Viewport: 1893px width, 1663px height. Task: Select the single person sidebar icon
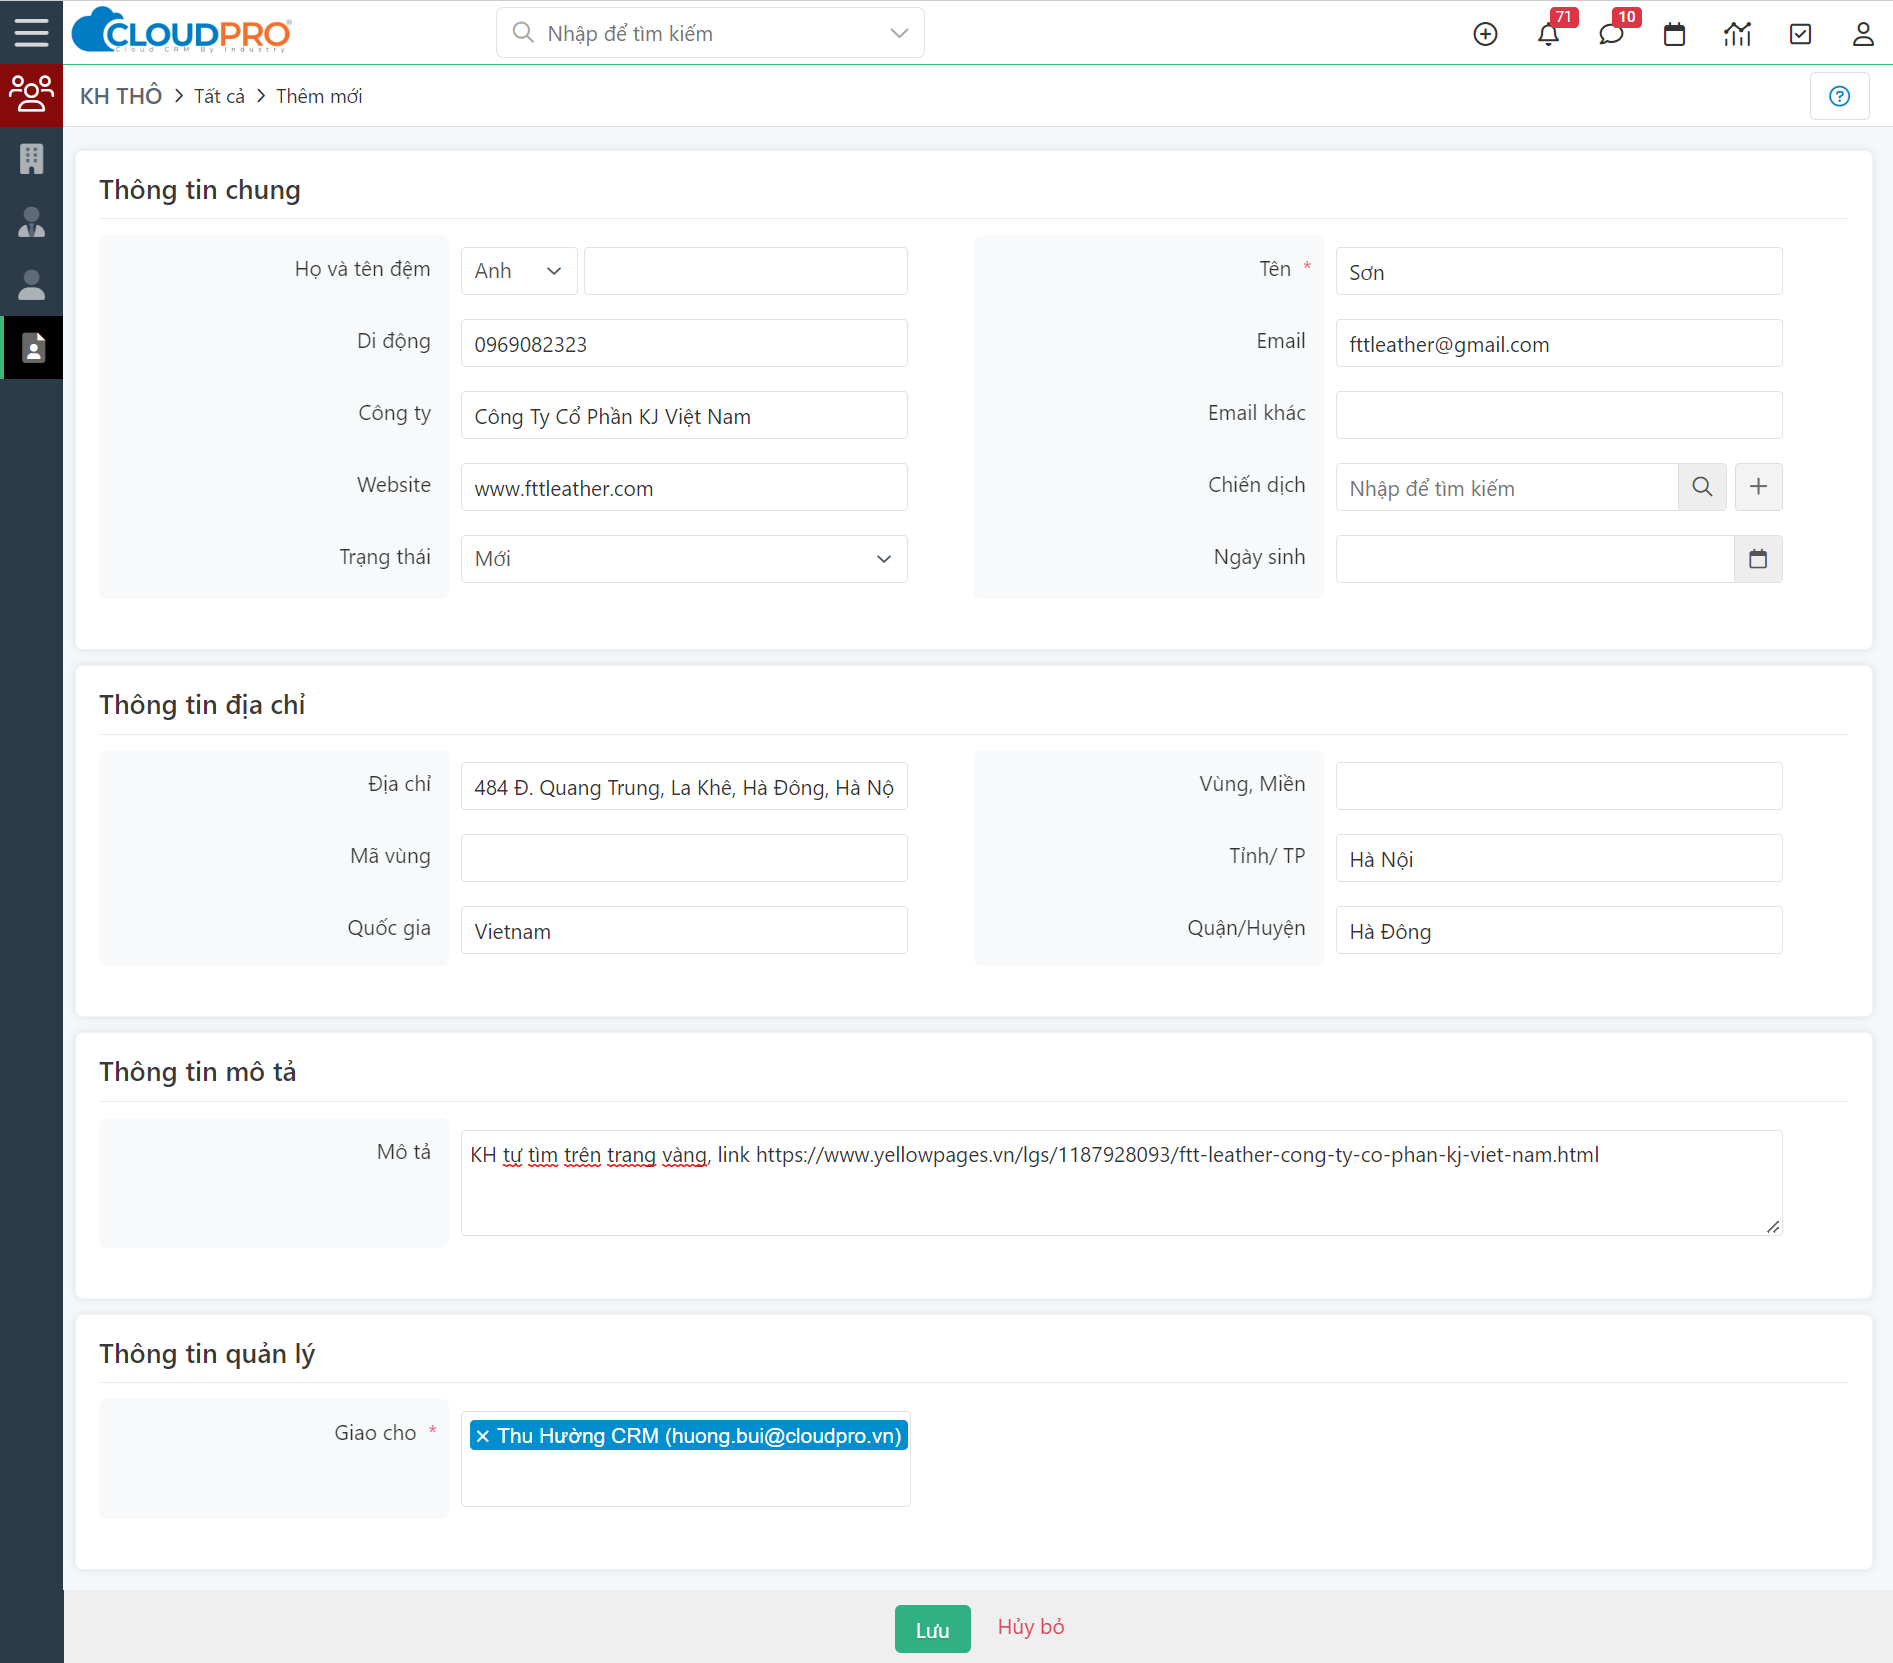tap(31, 284)
